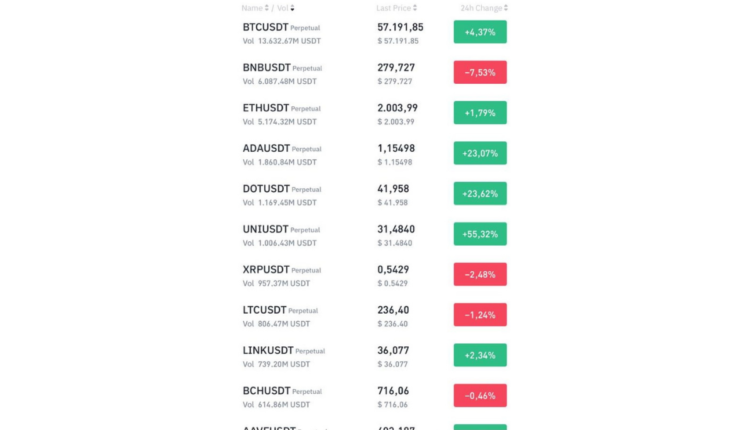Click the -1,24% badge for LTCUSDT
This screenshot has height=430, width=750.
pyautogui.click(x=480, y=315)
